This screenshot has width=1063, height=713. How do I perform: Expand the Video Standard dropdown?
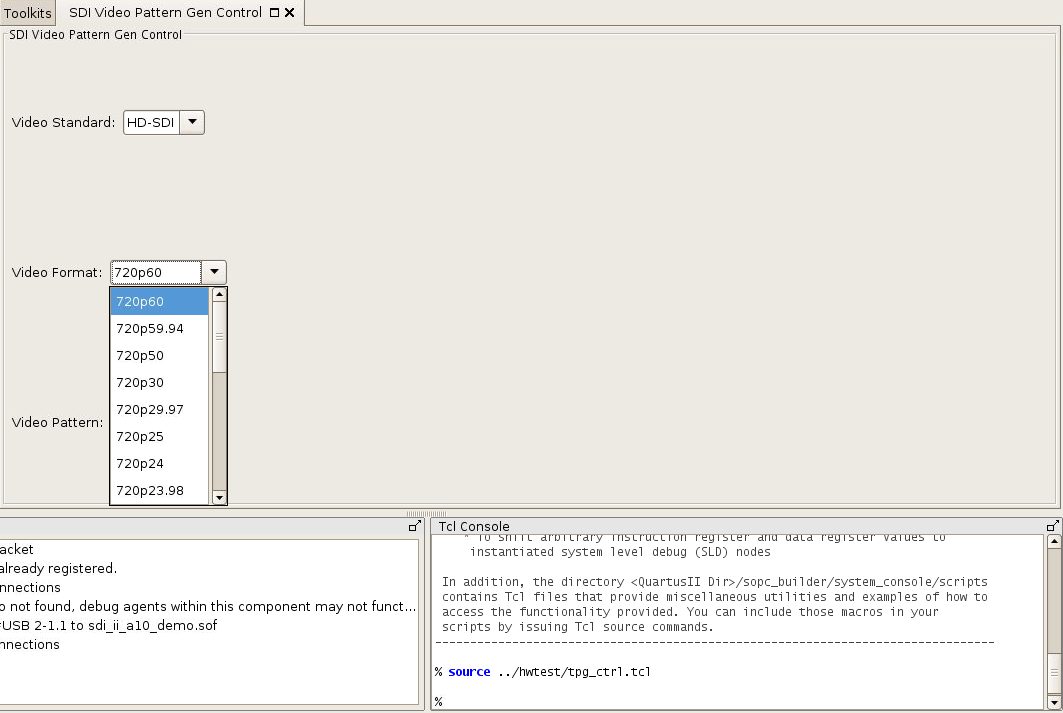click(x=193, y=122)
